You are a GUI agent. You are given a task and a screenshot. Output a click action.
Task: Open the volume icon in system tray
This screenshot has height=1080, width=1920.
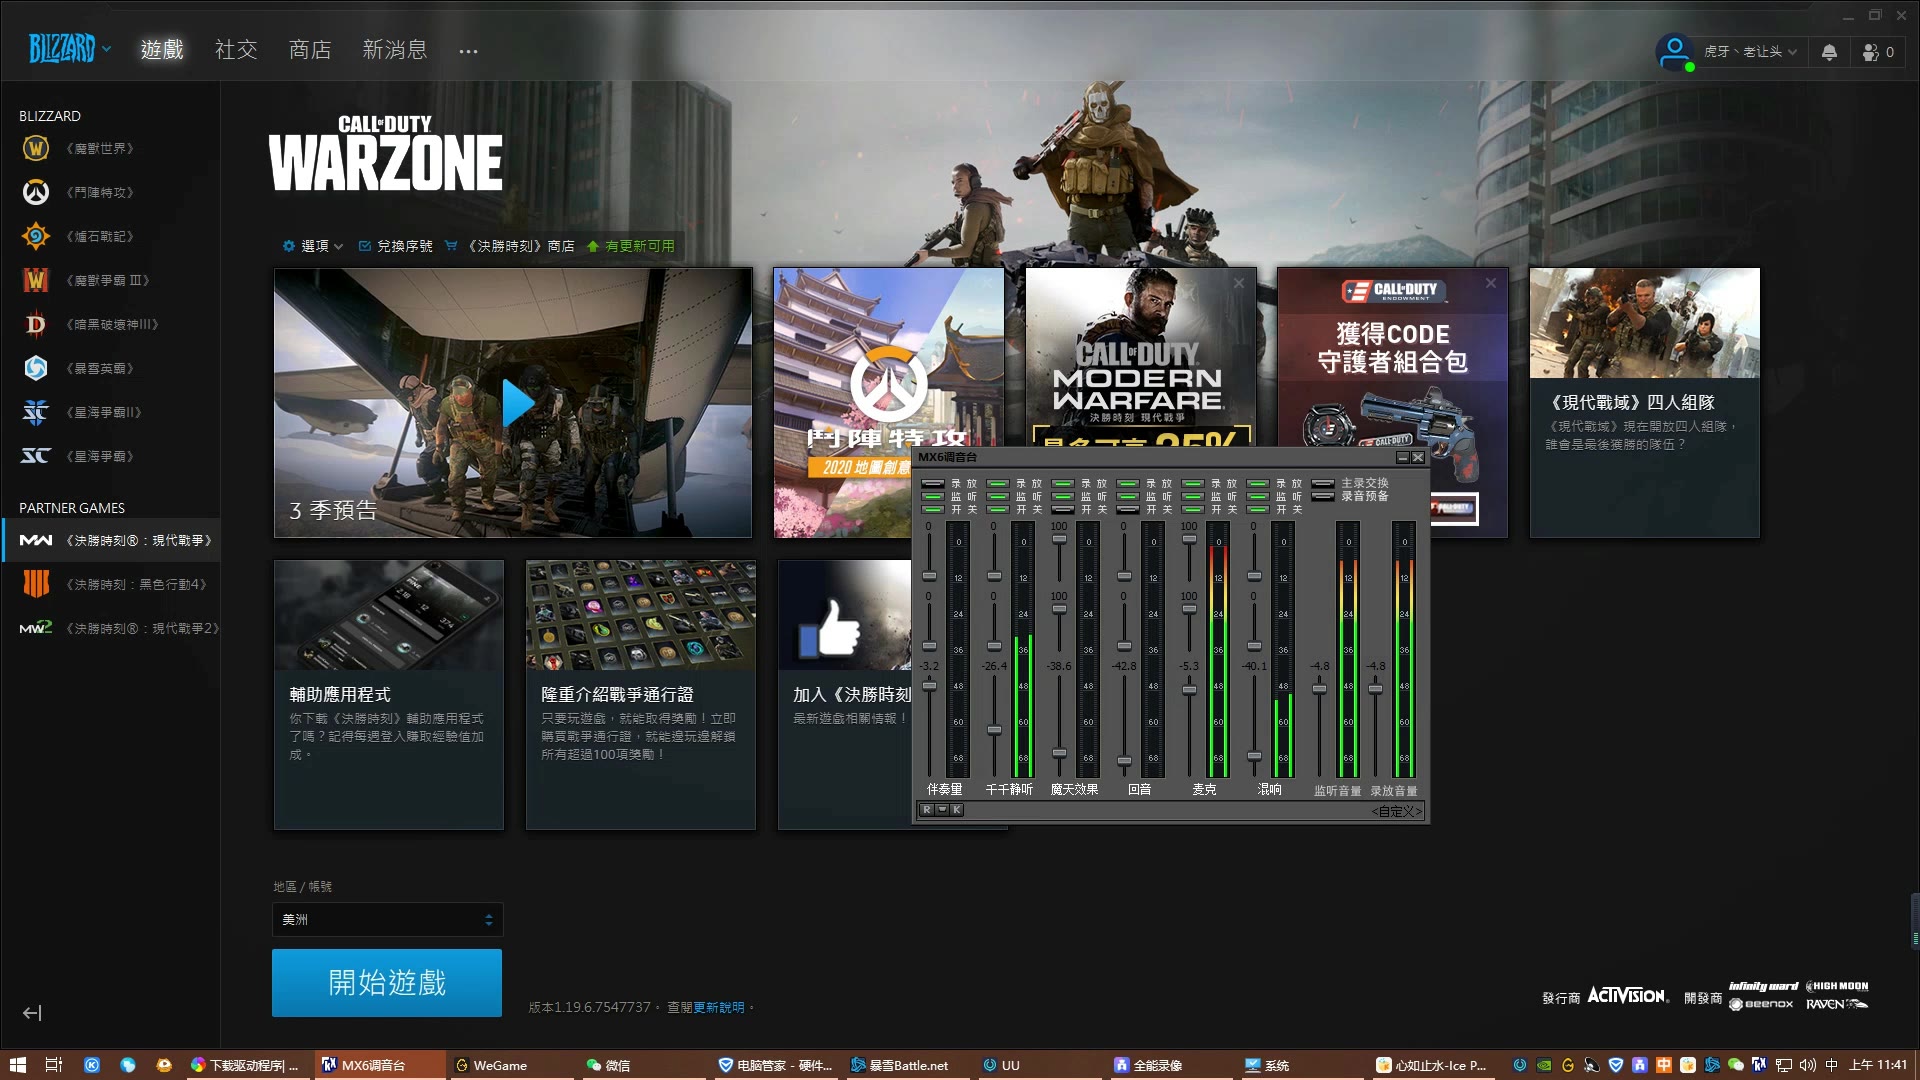[x=1807, y=1065]
